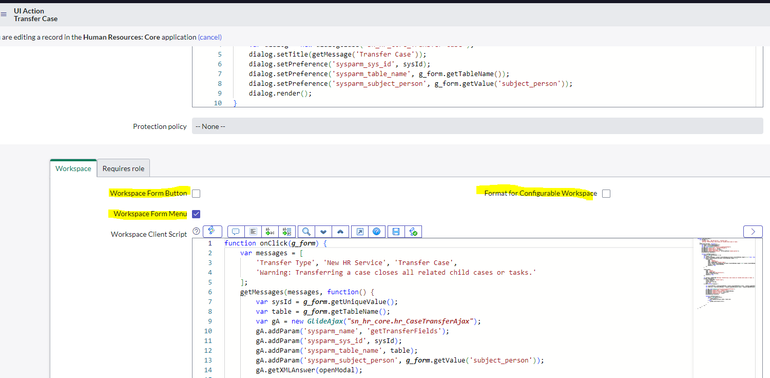This screenshot has height=378, width=770.
Task: Click the save script floppy disk icon
Action: coord(396,231)
